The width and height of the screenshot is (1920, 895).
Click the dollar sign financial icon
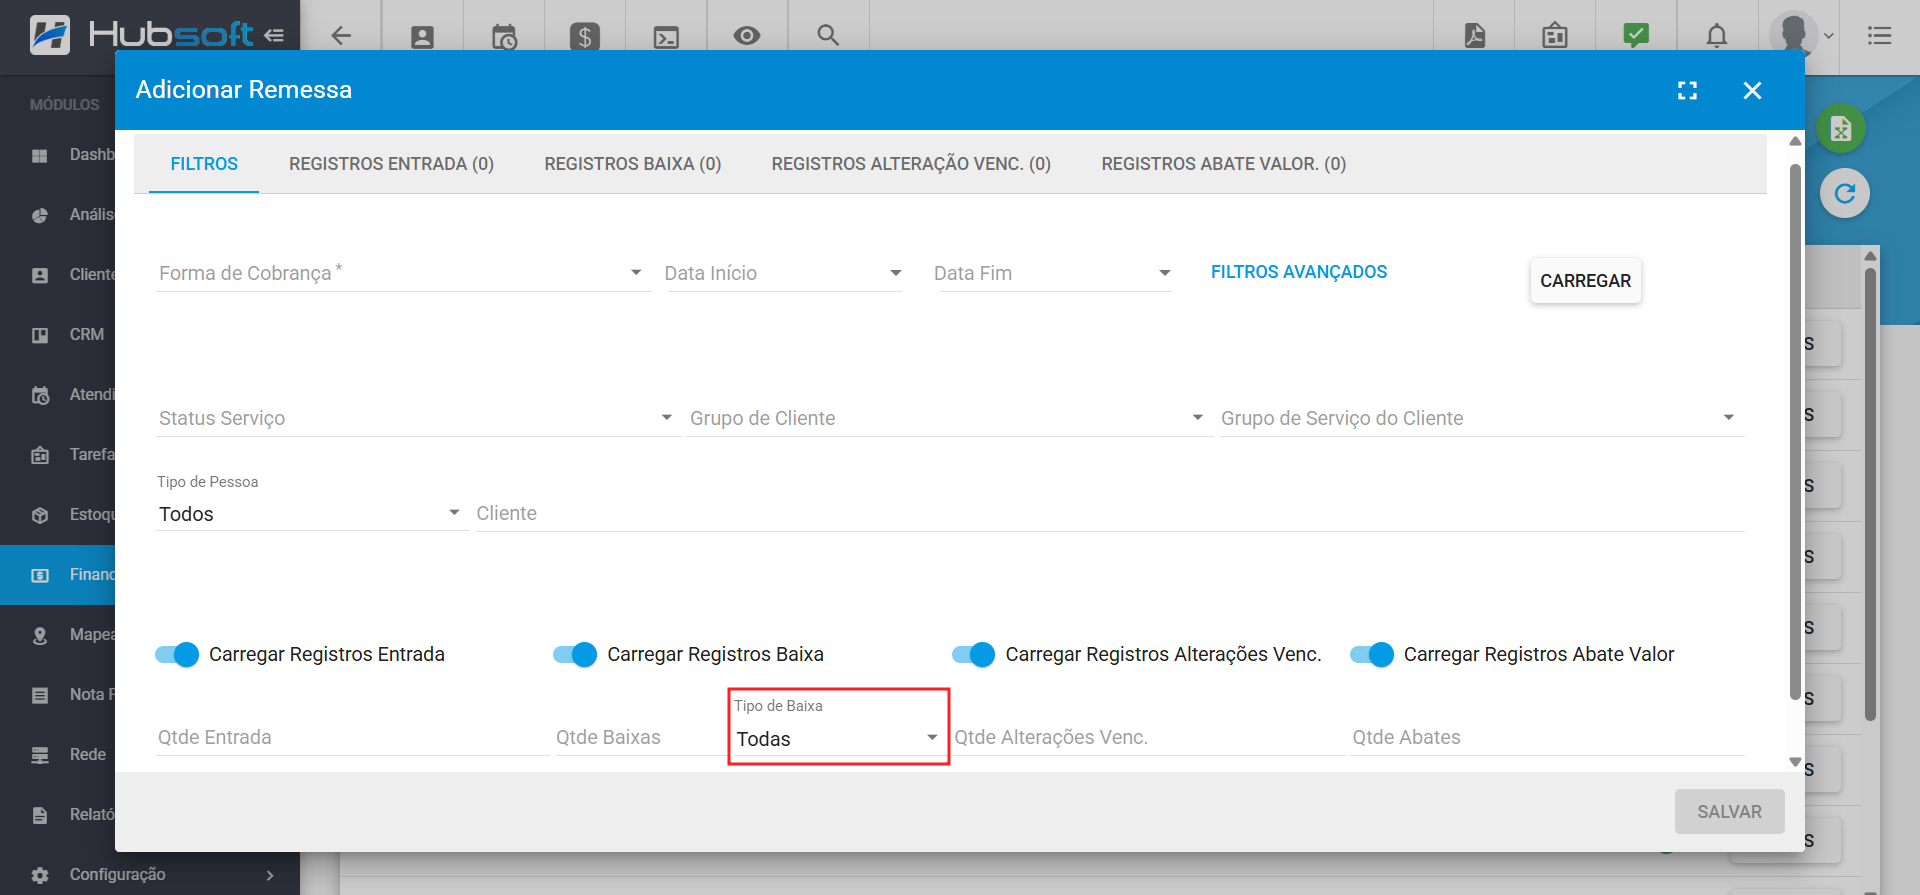(x=585, y=37)
